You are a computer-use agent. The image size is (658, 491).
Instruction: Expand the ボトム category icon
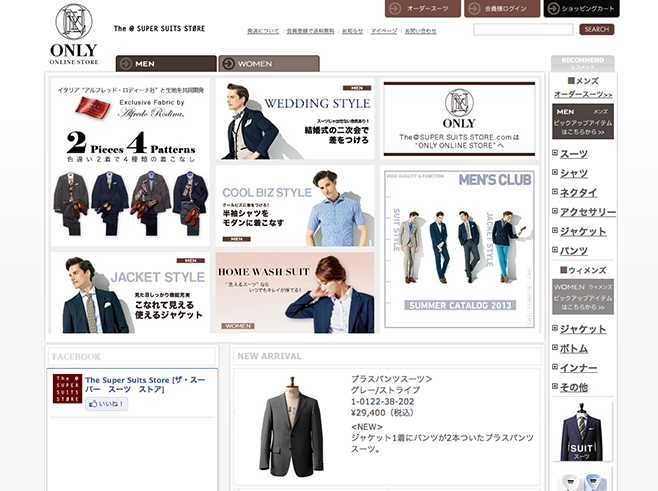coord(555,347)
